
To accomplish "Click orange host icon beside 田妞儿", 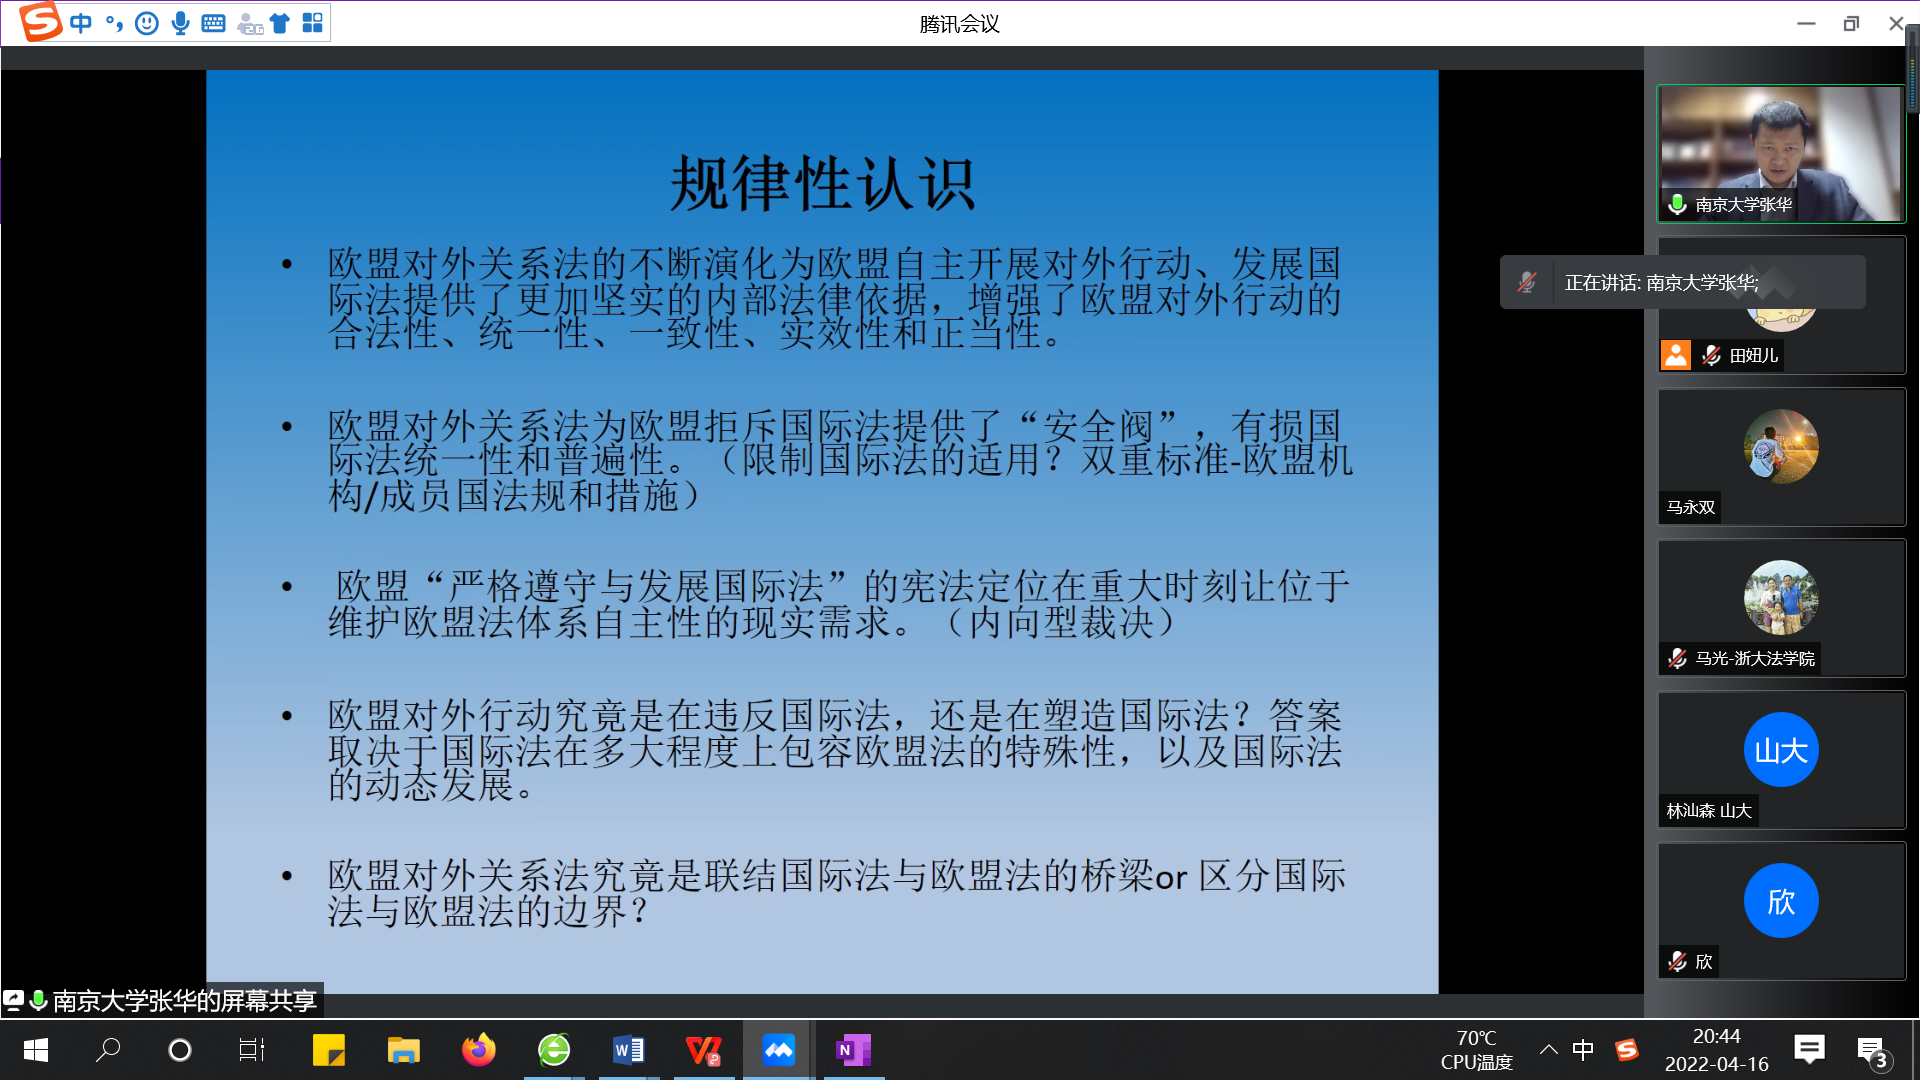I will tap(1676, 355).
